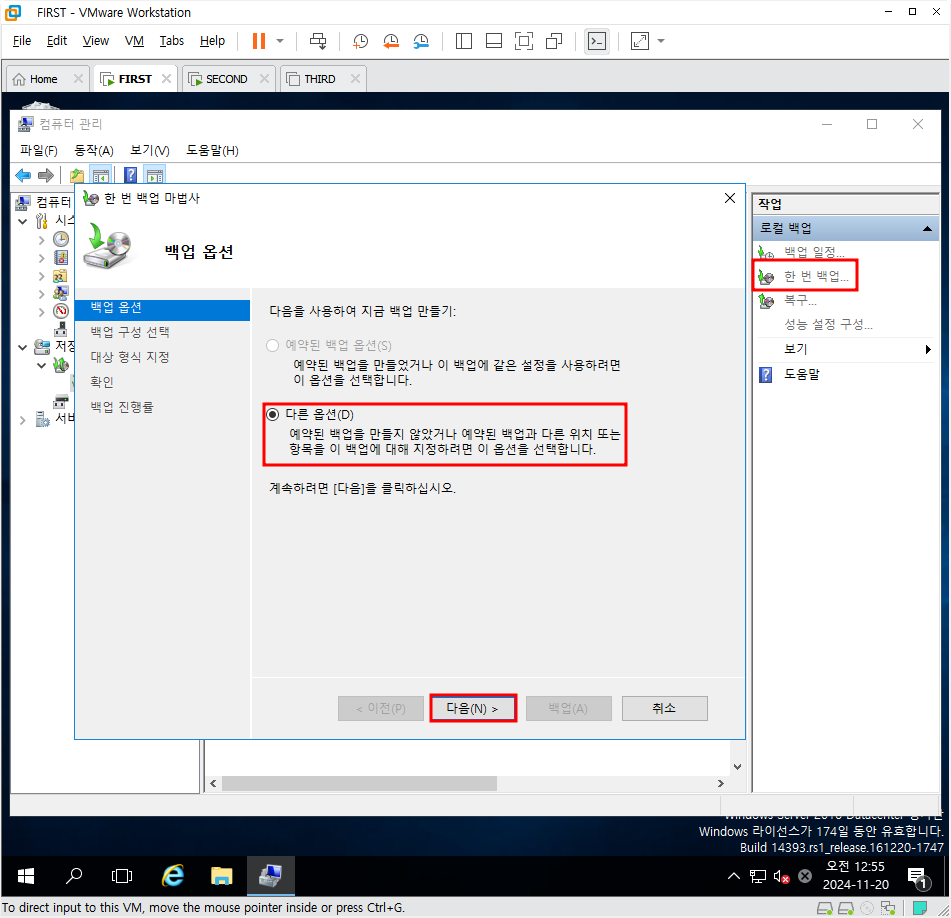Toggle the thumbnail bar icon

pyautogui.click(x=494, y=41)
